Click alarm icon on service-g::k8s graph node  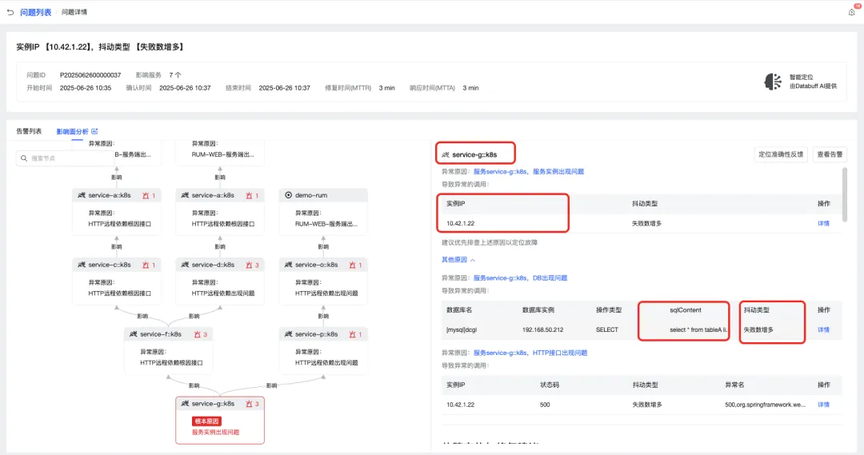coord(249,404)
